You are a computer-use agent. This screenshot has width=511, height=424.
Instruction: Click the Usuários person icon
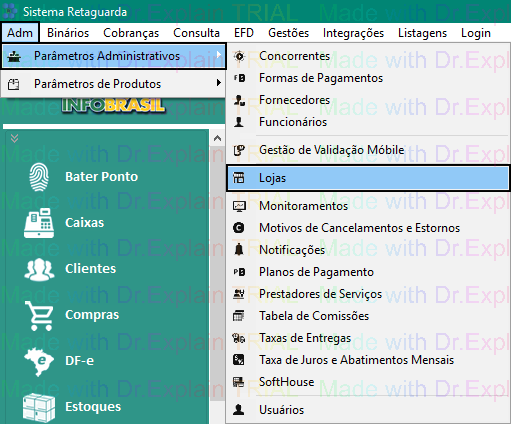(x=239, y=410)
